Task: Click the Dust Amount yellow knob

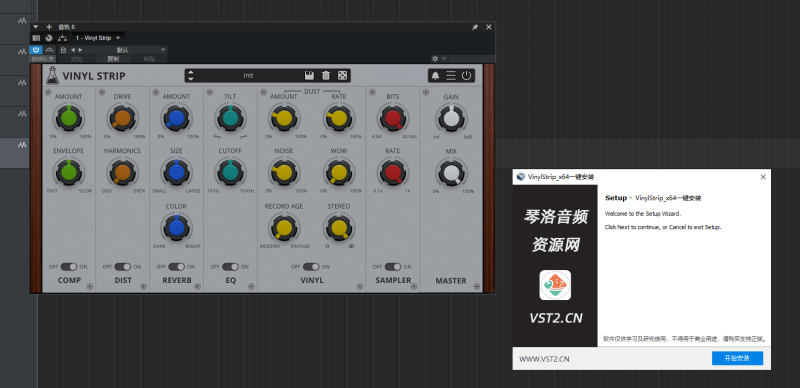Action: [284, 118]
